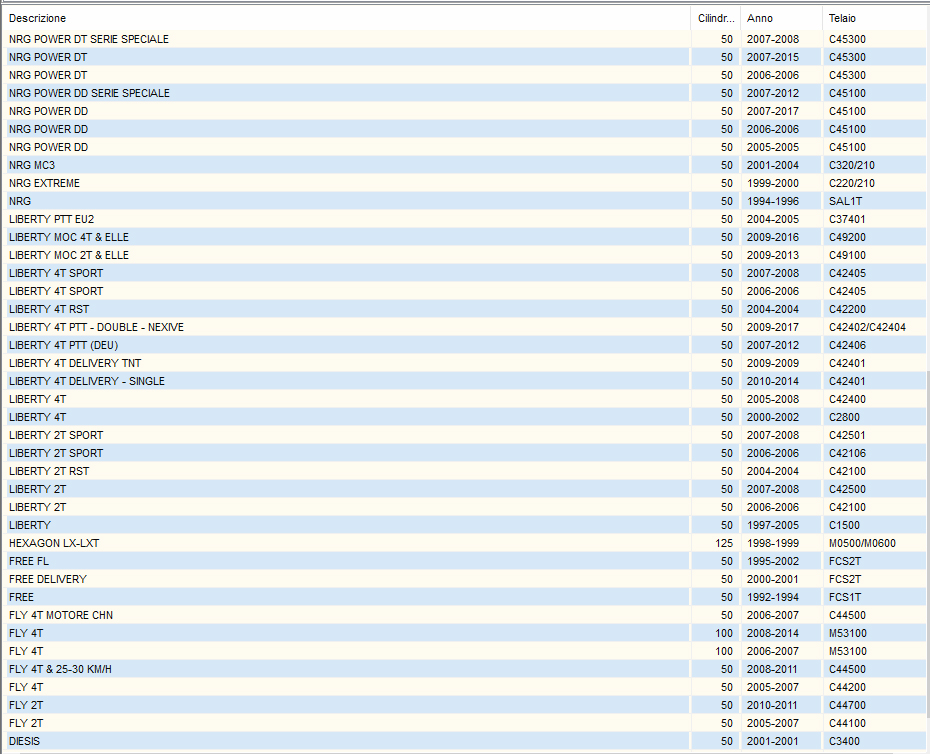Select FLY 4T 100cc row dated 2008-2014
This screenshot has height=754, width=930.
(x=464, y=633)
